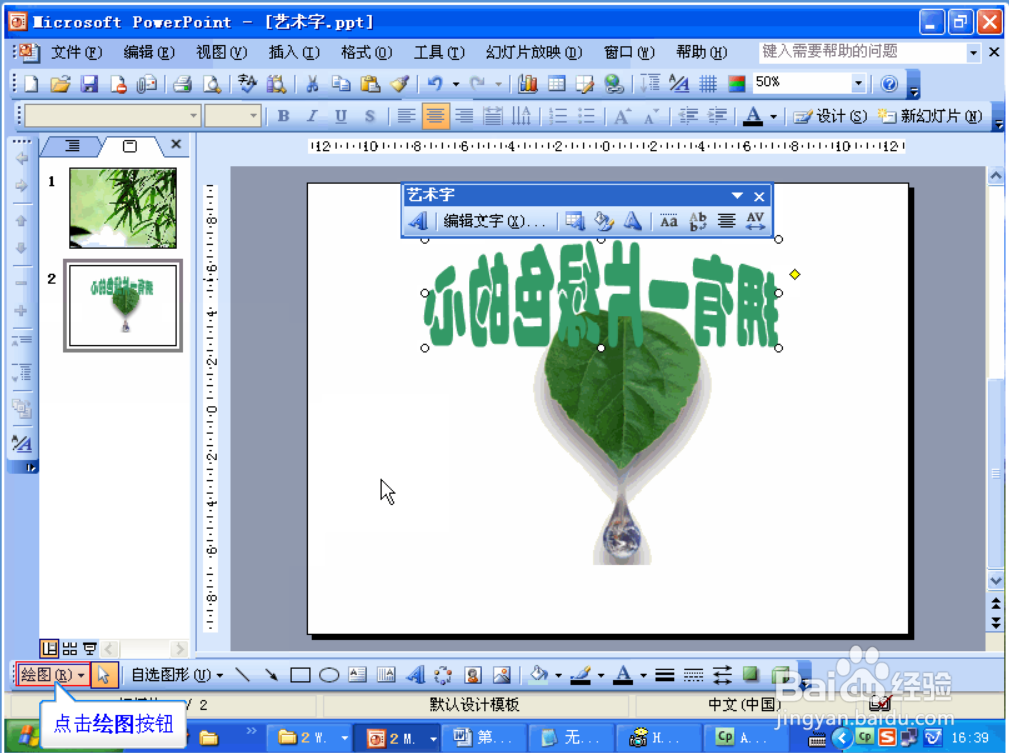Open Font Color dropdown arrow in formatting toolbar
The width and height of the screenshot is (1009, 753).
pos(773,116)
